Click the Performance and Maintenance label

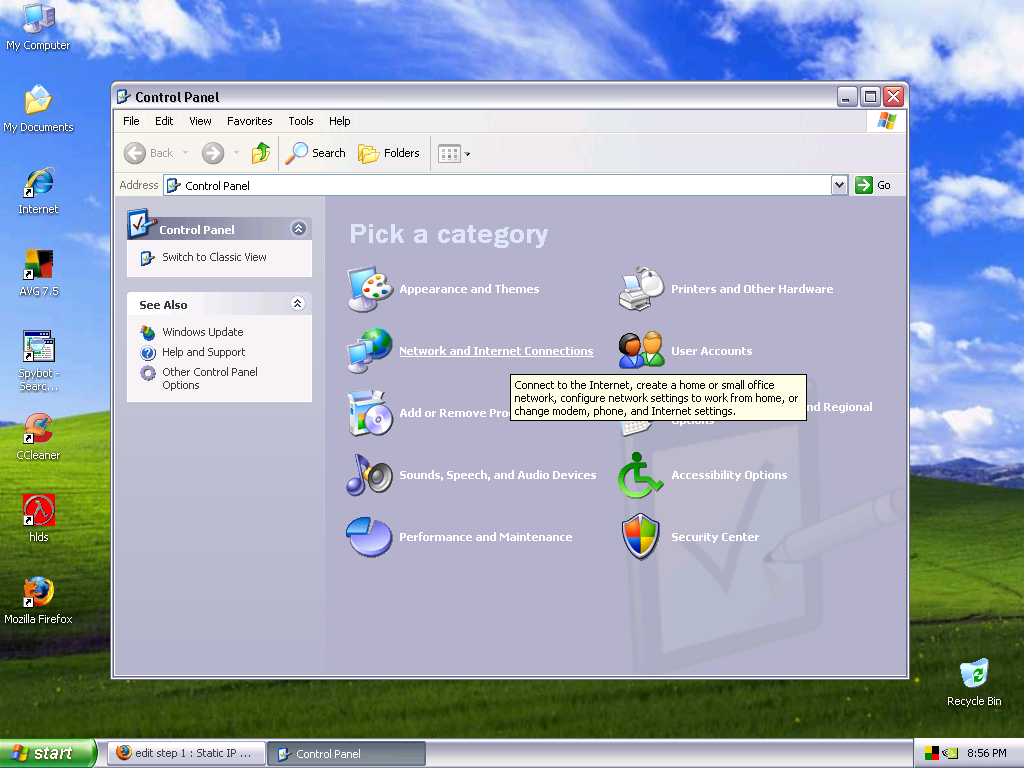[x=485, y=537]
